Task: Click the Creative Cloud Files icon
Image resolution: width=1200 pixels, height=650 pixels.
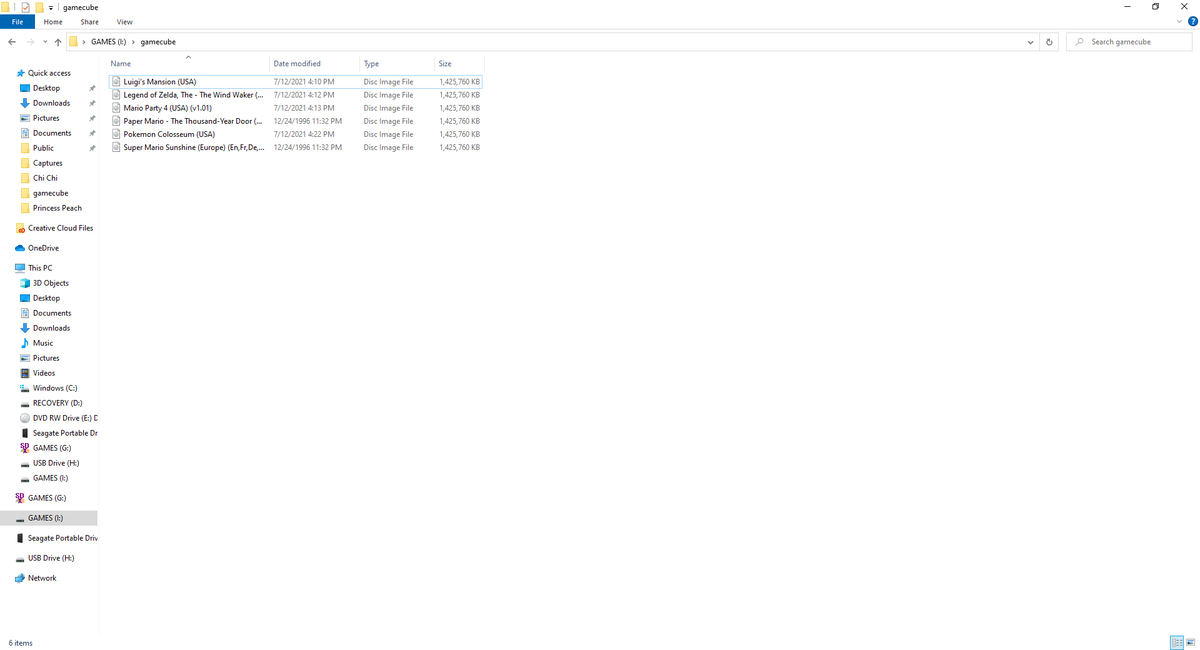Action: (20, 228)
